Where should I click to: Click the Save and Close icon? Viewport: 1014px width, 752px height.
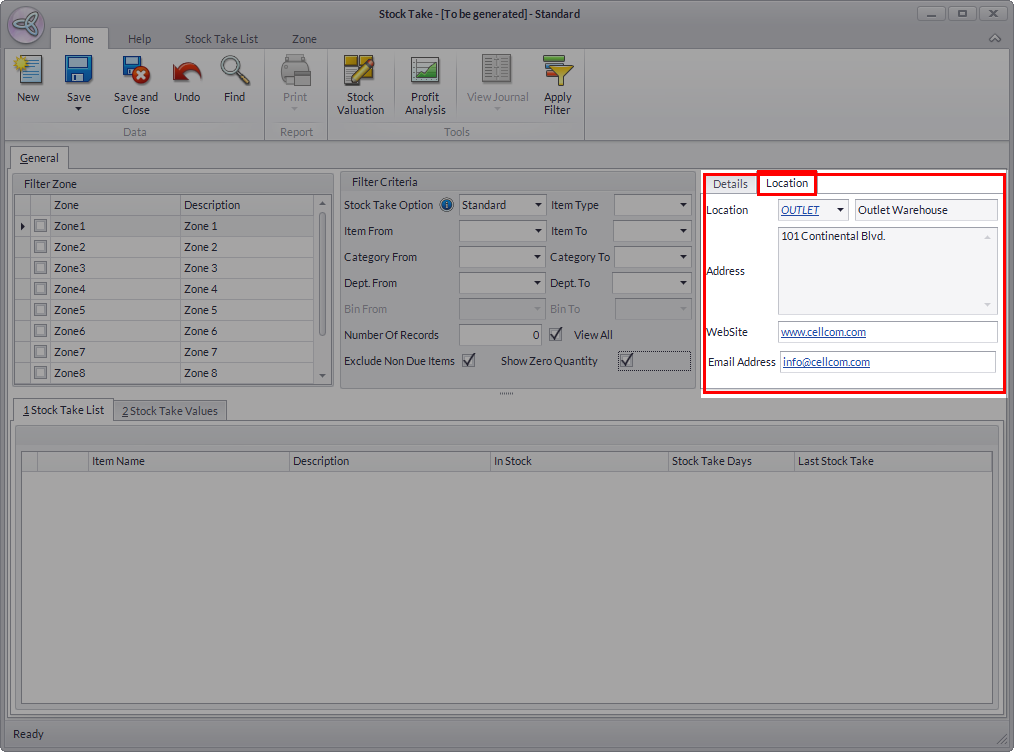[x=135, y=72]
